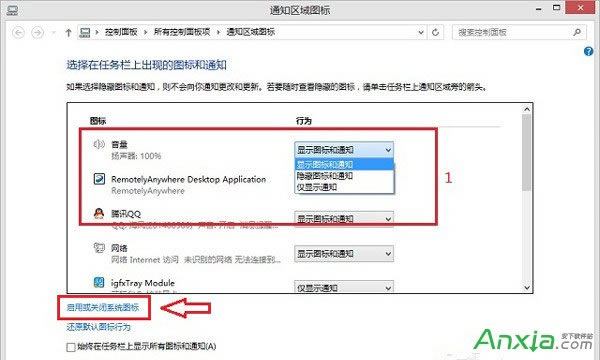
Task: Click the icon list scrollbar thumb
Action: click(527, 152)
